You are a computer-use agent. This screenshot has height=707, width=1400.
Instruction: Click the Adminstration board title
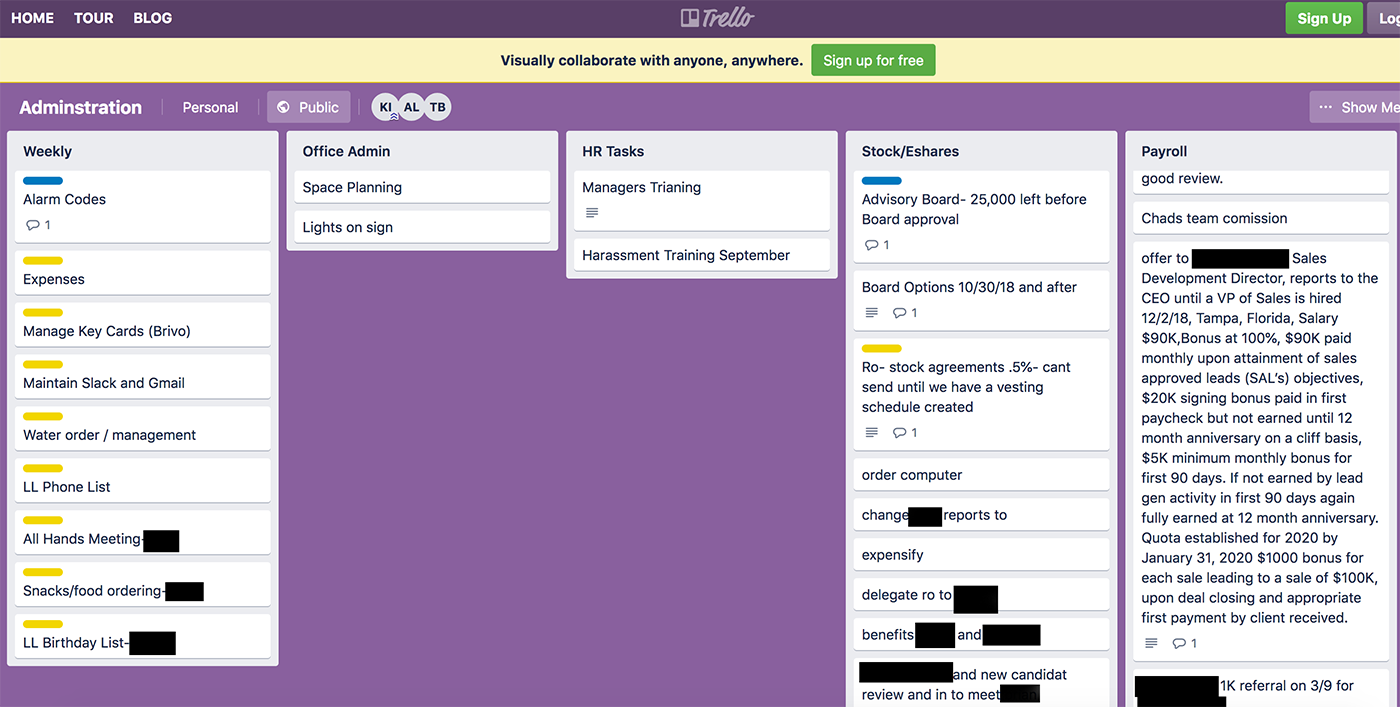tap(81, 107)
